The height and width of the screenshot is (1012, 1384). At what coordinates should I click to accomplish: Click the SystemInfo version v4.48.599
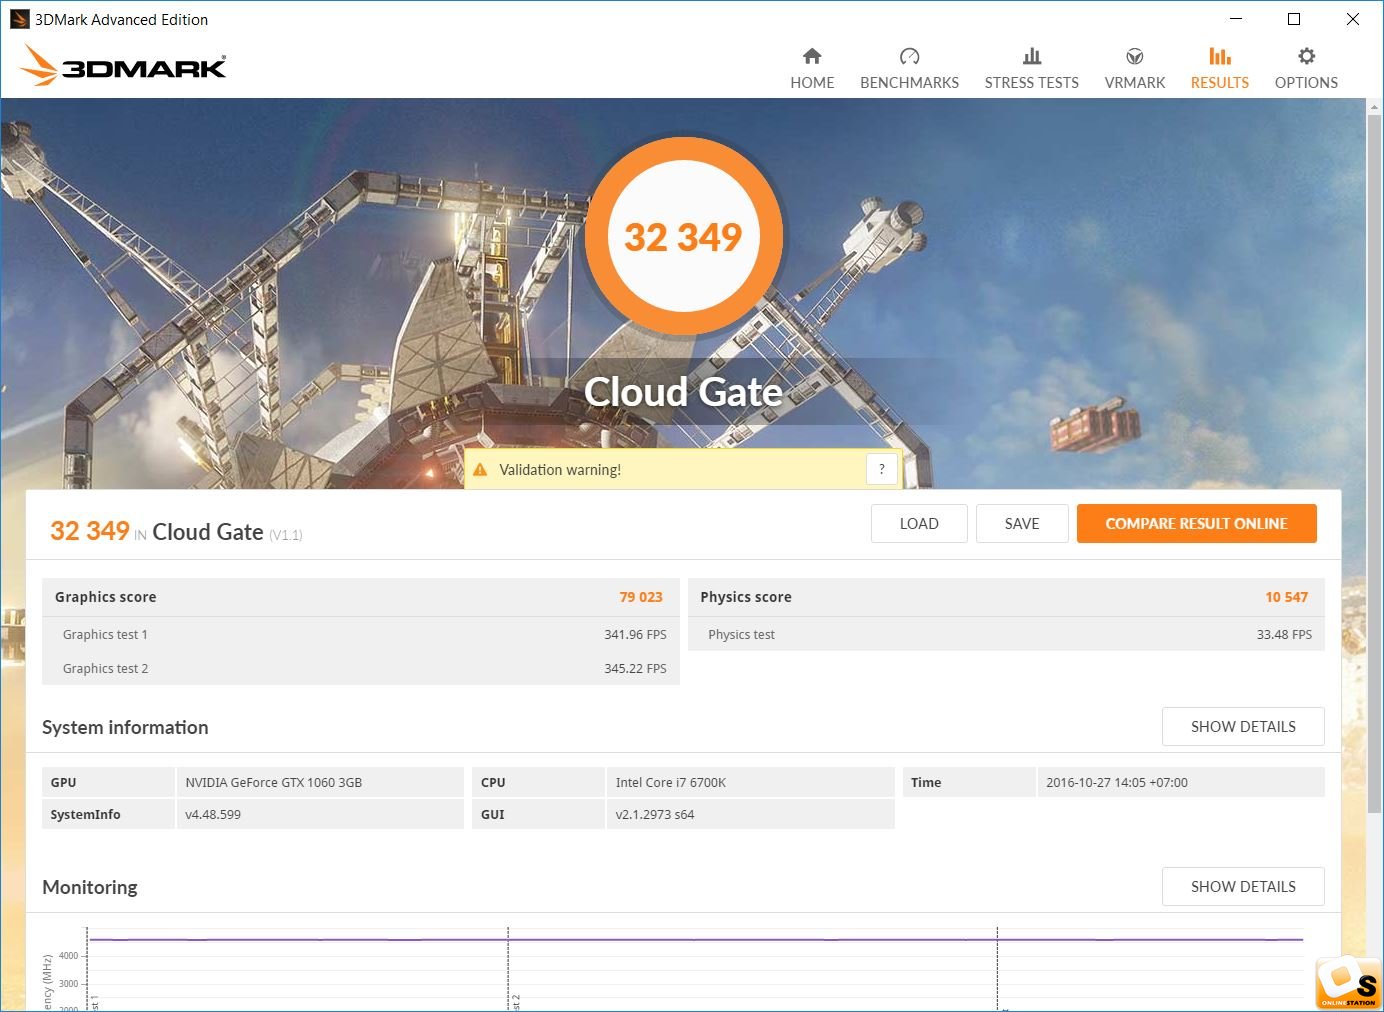[x=213, y=815]
